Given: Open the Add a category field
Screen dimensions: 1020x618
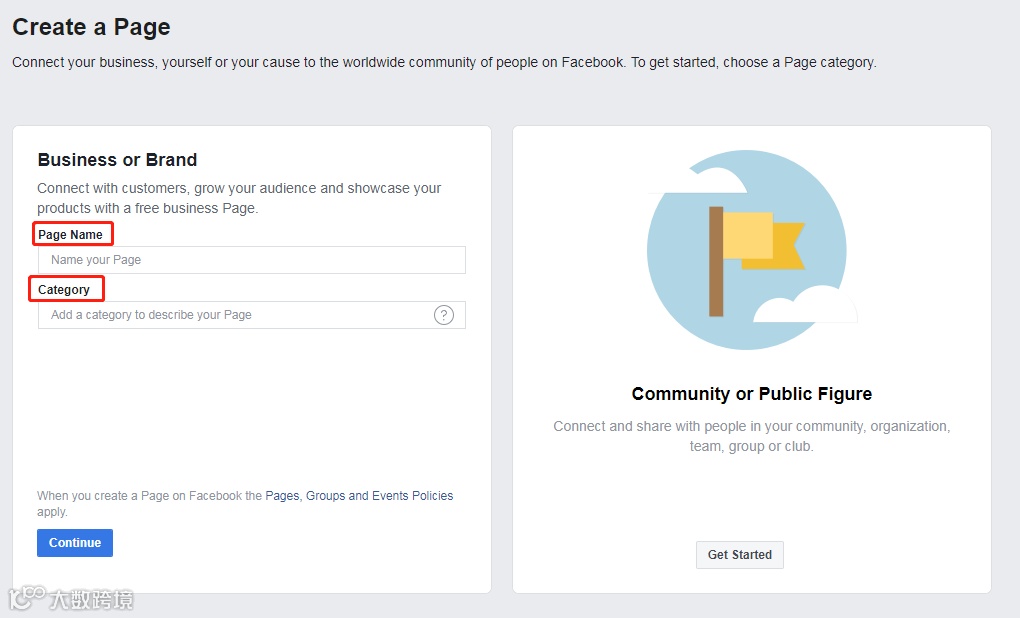Looking at the screenshot, I should click(x=236, y=315).
